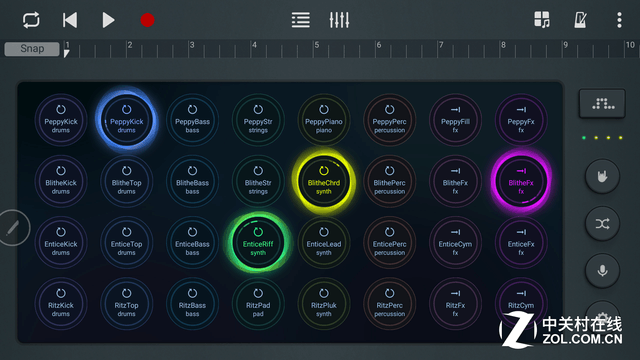Click the shuffle randomize button
Viewport: 640px width, 360px height.
602,224
